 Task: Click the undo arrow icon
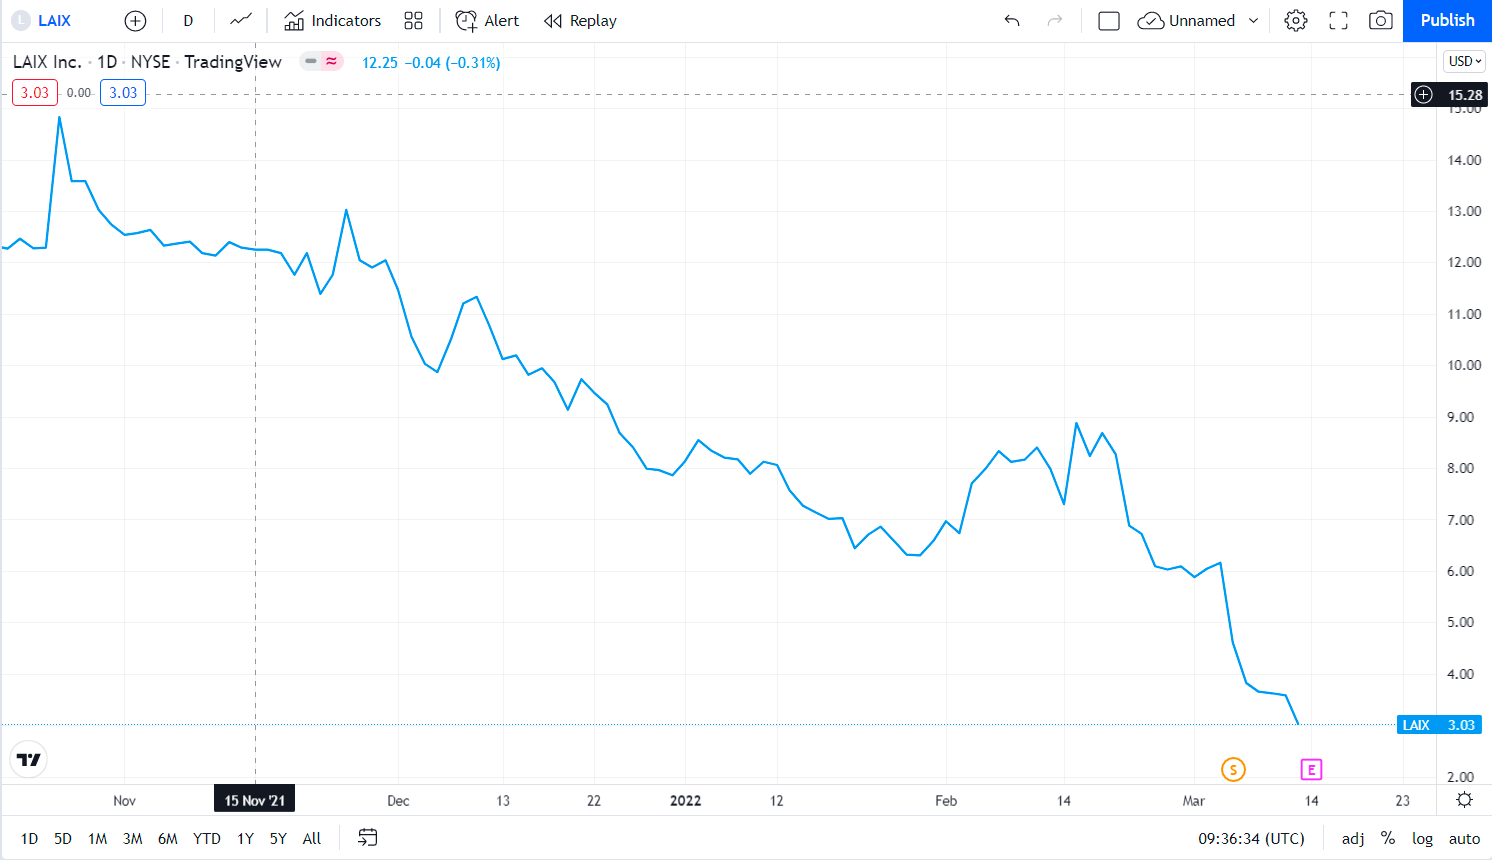coord(1012,21)
